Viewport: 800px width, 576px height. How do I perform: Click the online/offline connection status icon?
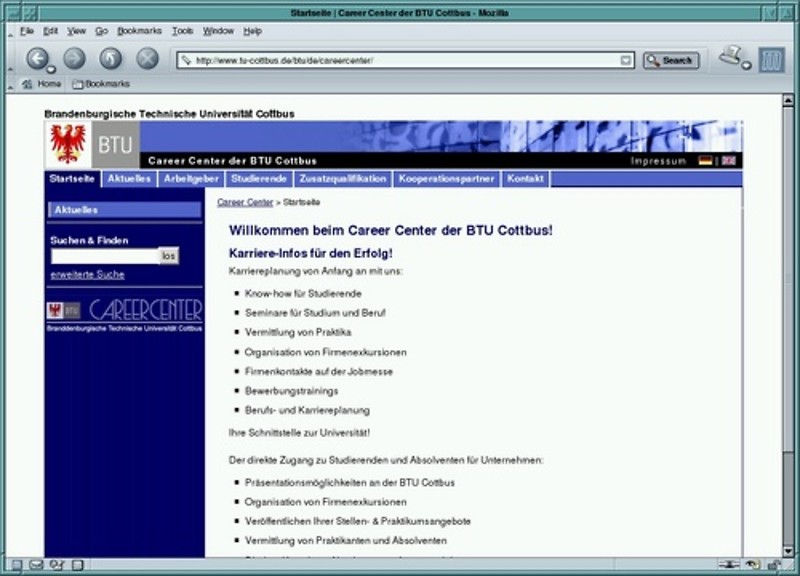point(729,564)
